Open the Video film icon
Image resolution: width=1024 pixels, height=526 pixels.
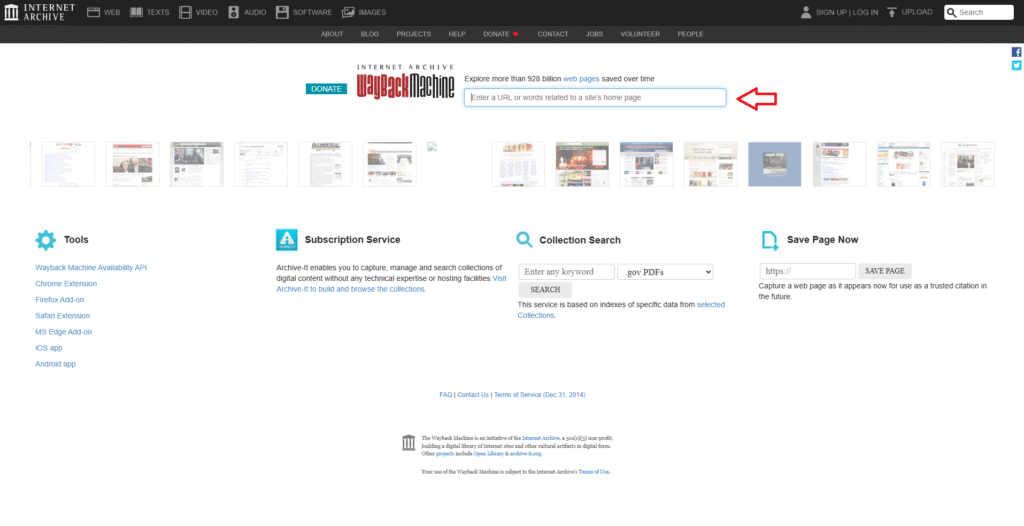coord(185,12)
